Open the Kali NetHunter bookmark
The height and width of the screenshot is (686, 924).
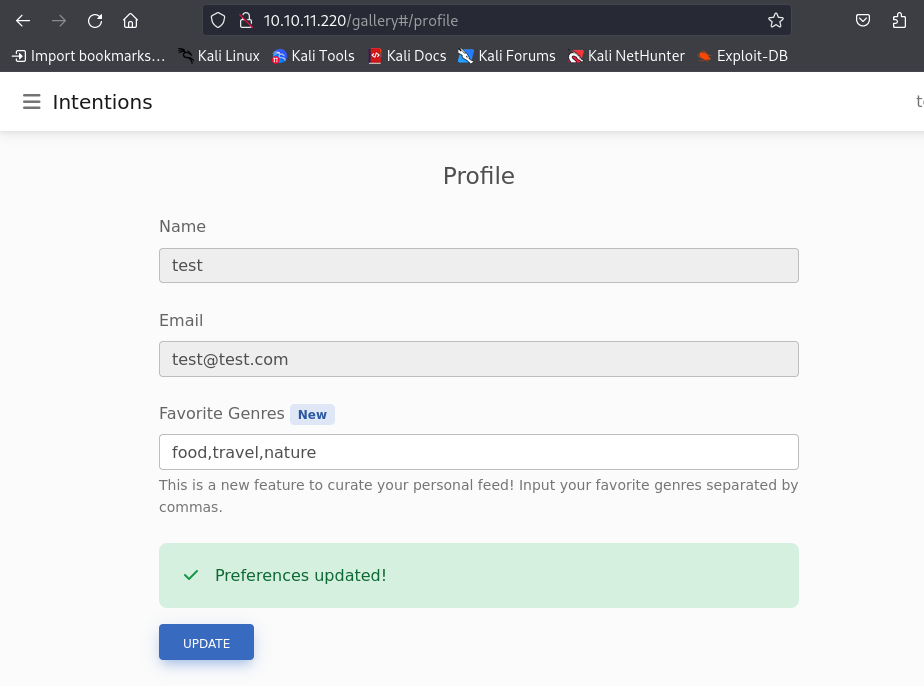626,56
